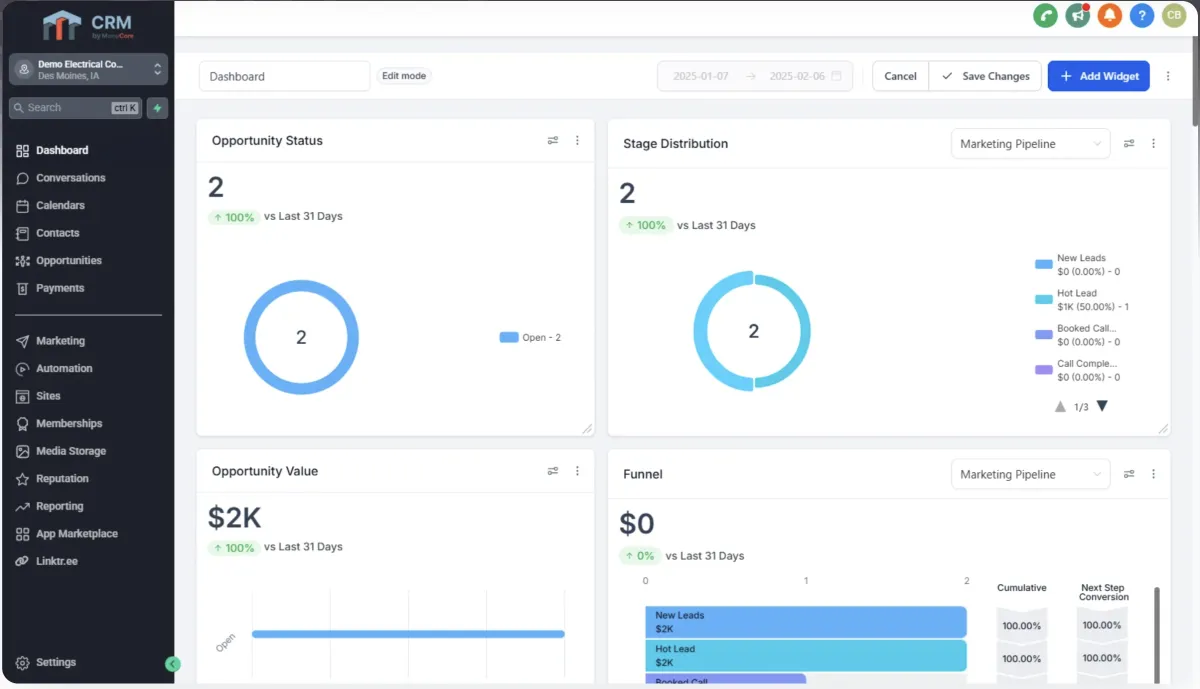Open Opportunity Status widget filter settings icon
The height and width of the screenshot is (689, 1200).
click(x=553, y=141)
